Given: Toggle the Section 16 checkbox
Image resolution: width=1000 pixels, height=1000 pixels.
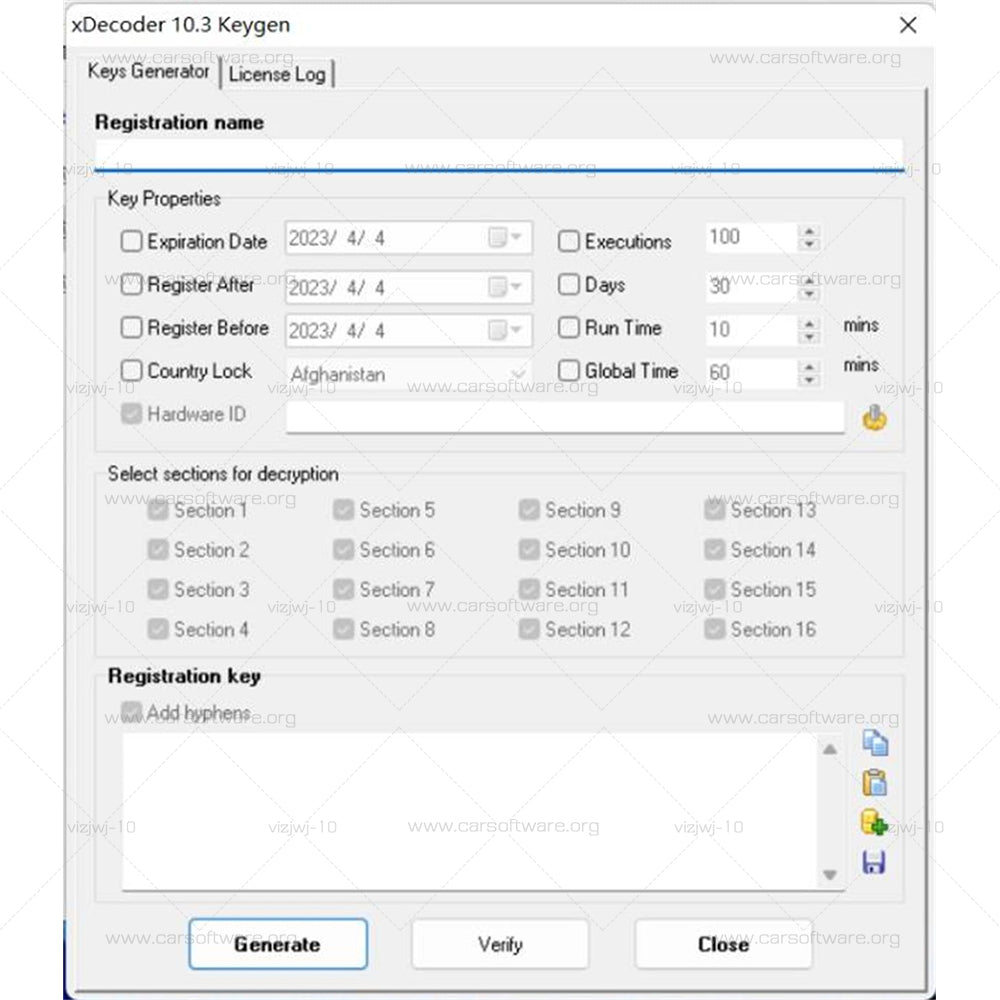Looking at the screenshot, I should (x=714, y=629).
